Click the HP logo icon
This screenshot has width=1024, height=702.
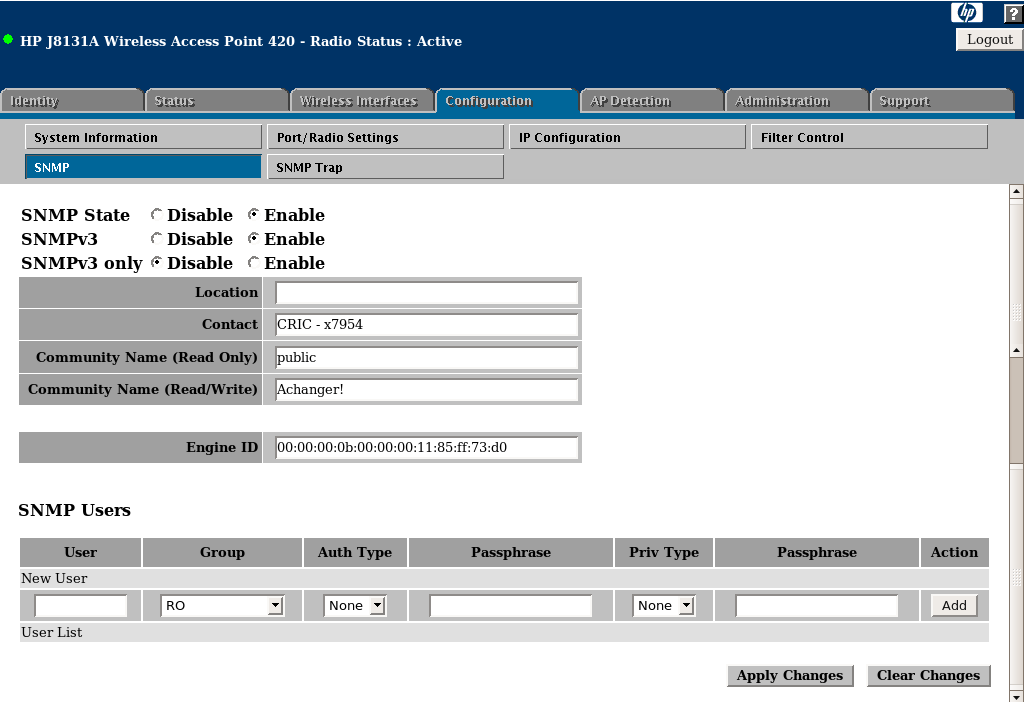[967, 12]
